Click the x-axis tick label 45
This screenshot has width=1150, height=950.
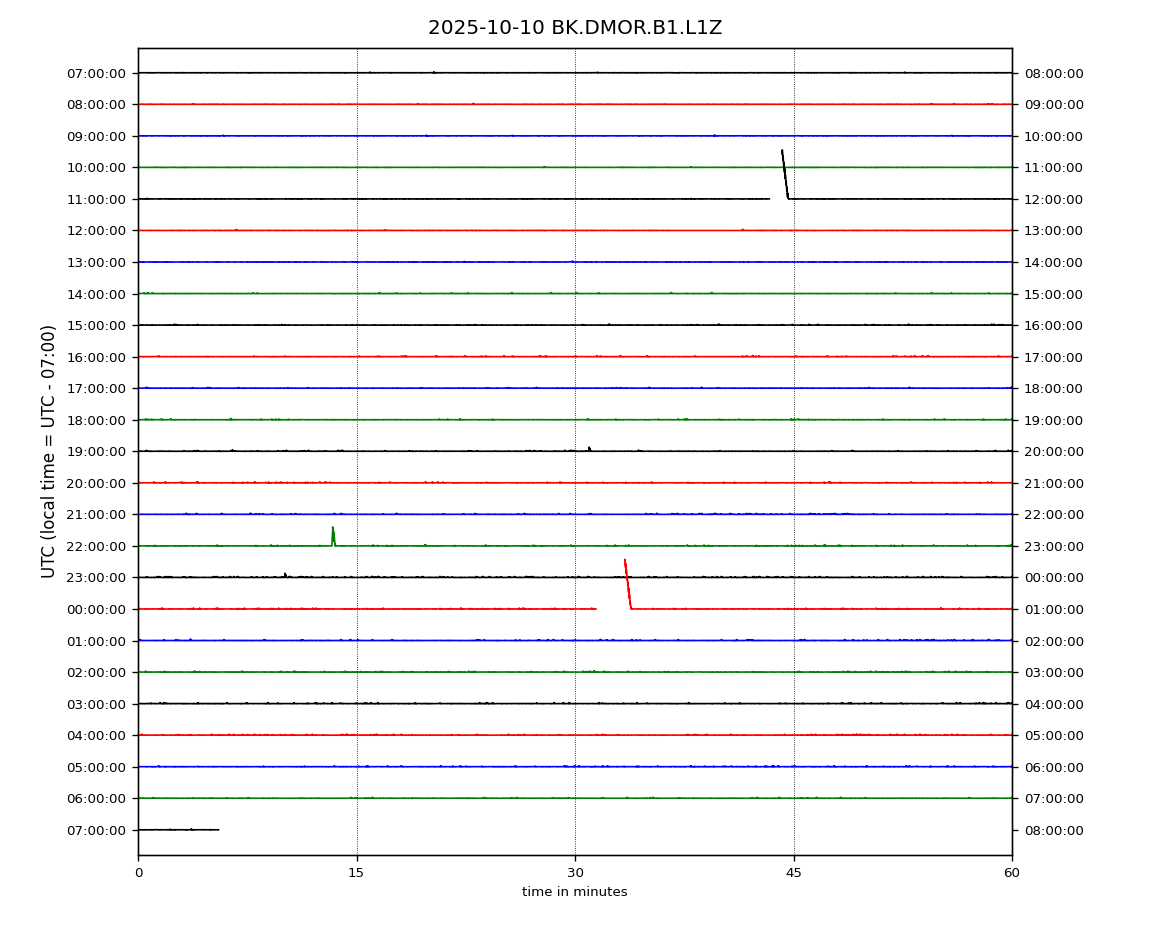(x=794, y=873)
